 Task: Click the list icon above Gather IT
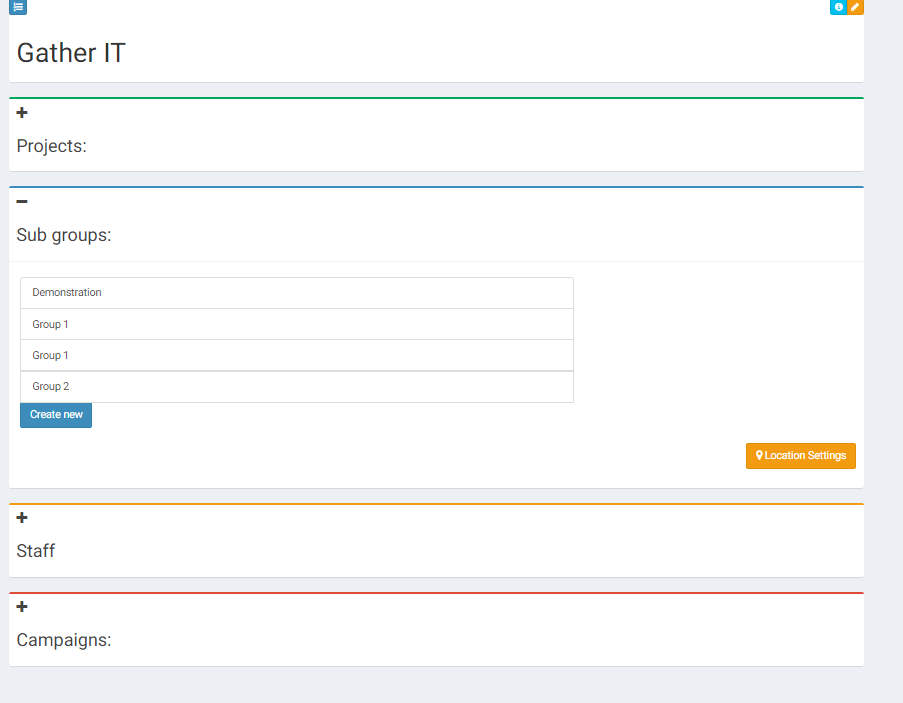click(18, 7)
